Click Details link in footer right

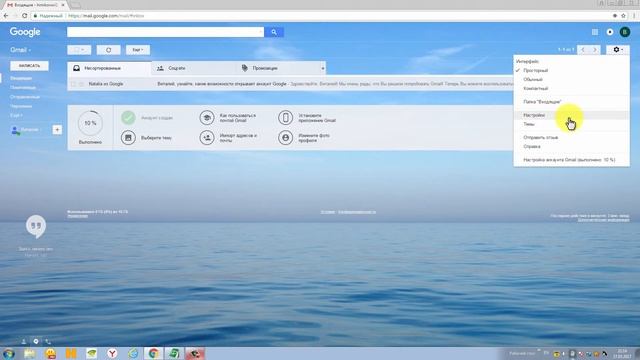coord(603,220)
